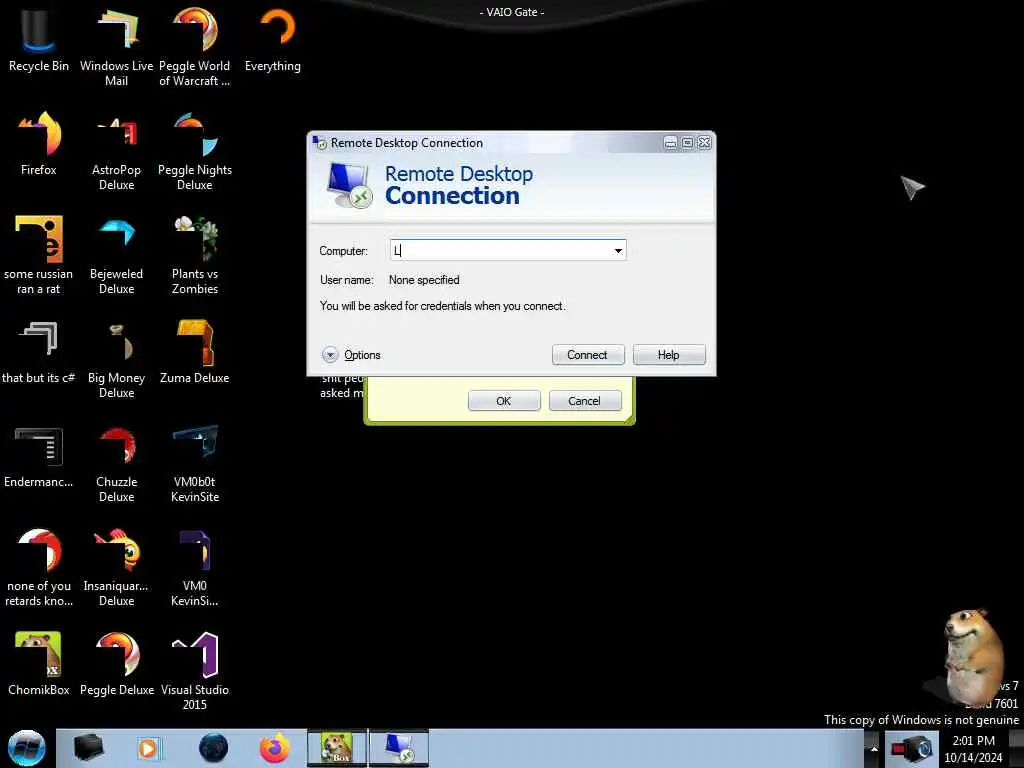This screenshot has width=1024, height=768.
Task: Open the camera tray icon
Action: [912, 748]
